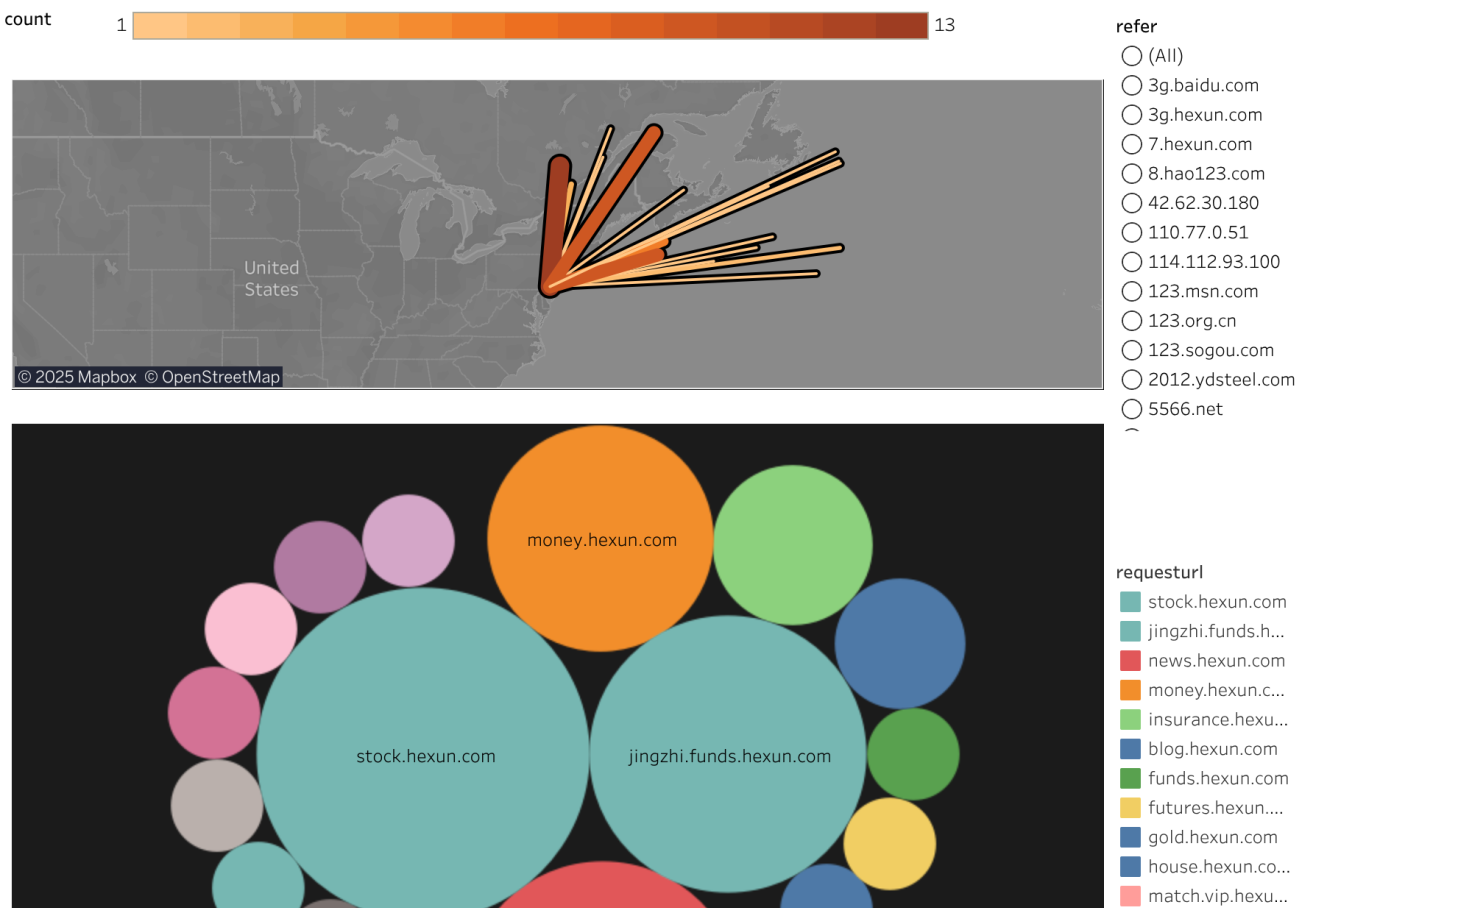
Task: Open the Mapbox attribution link
Action: tap(77, 377)
